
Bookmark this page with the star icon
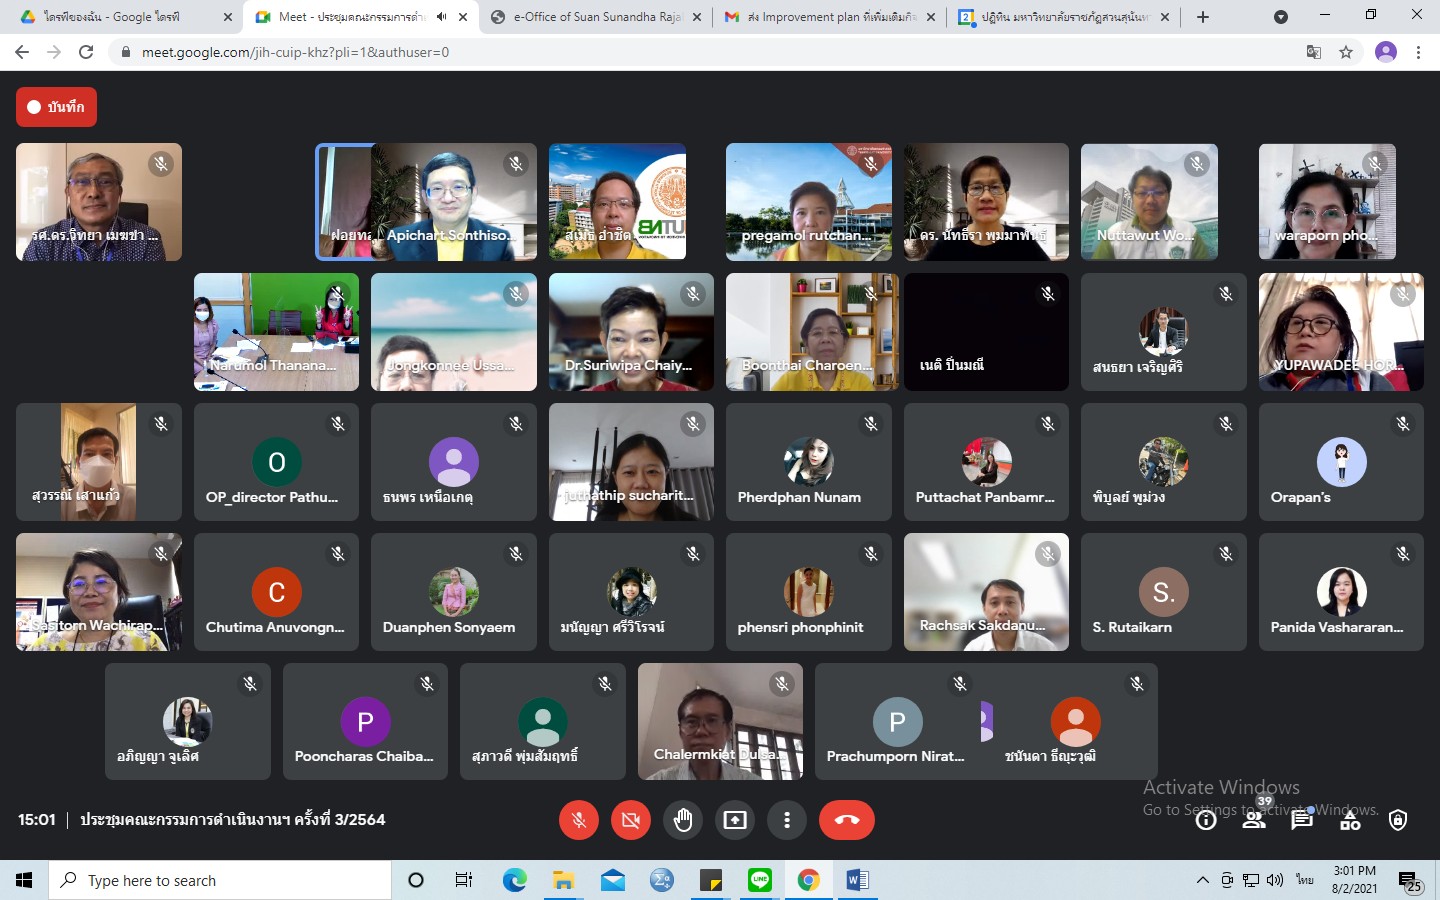[1346, 52]
